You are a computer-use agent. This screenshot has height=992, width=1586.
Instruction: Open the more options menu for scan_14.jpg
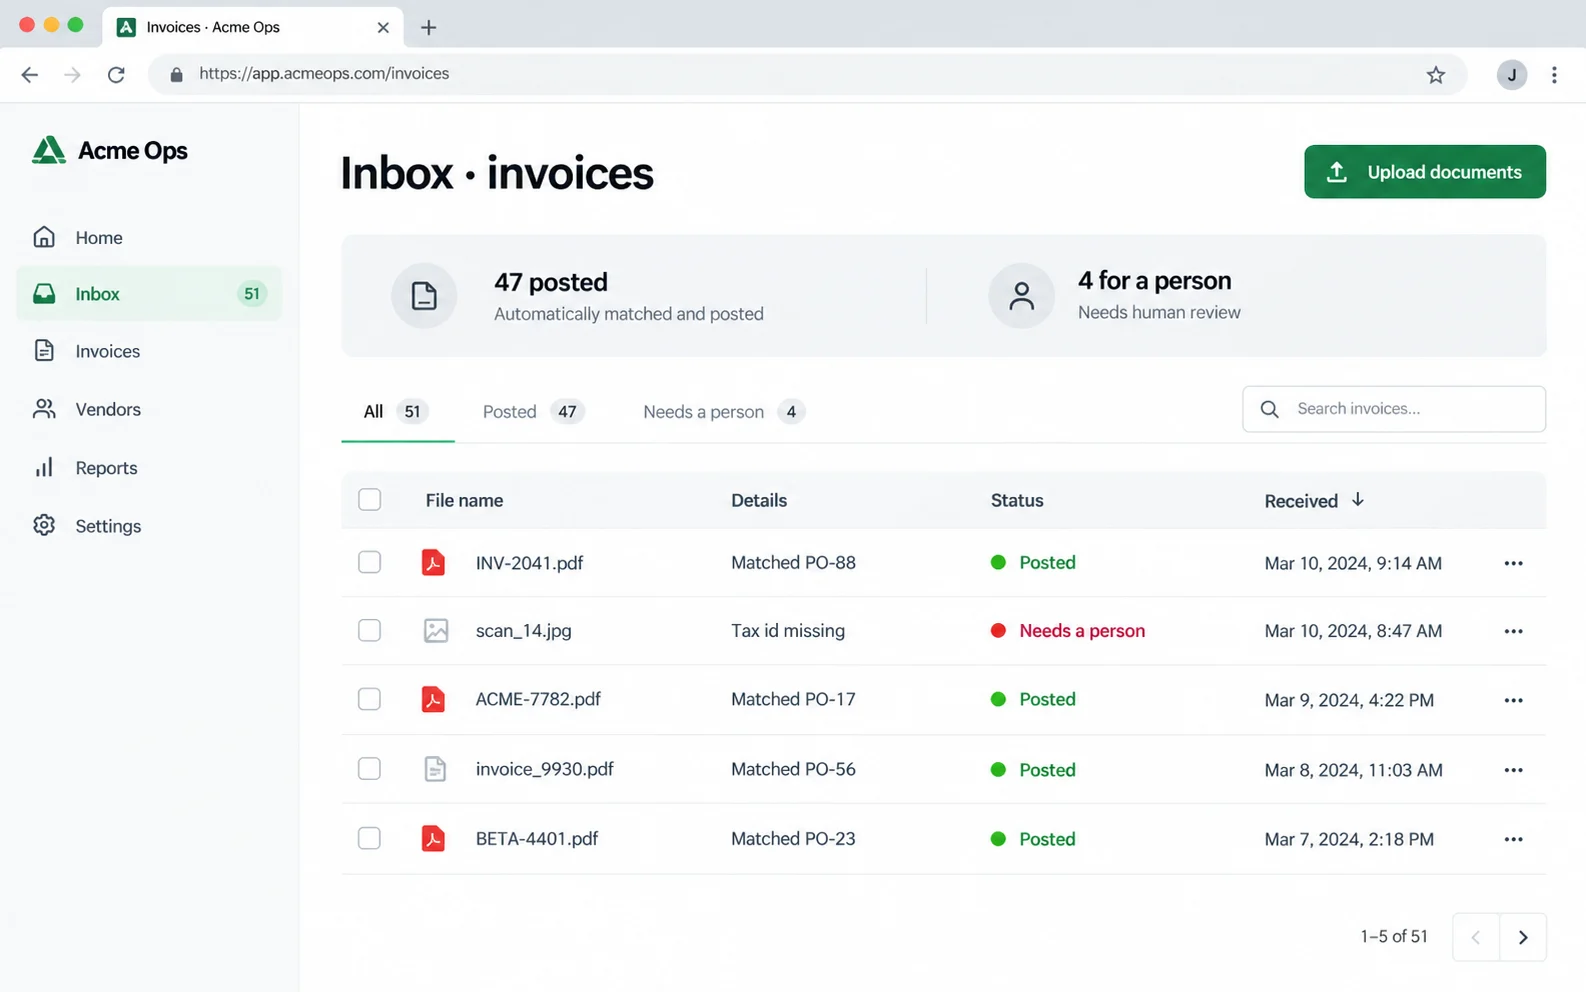(1514, 631)
